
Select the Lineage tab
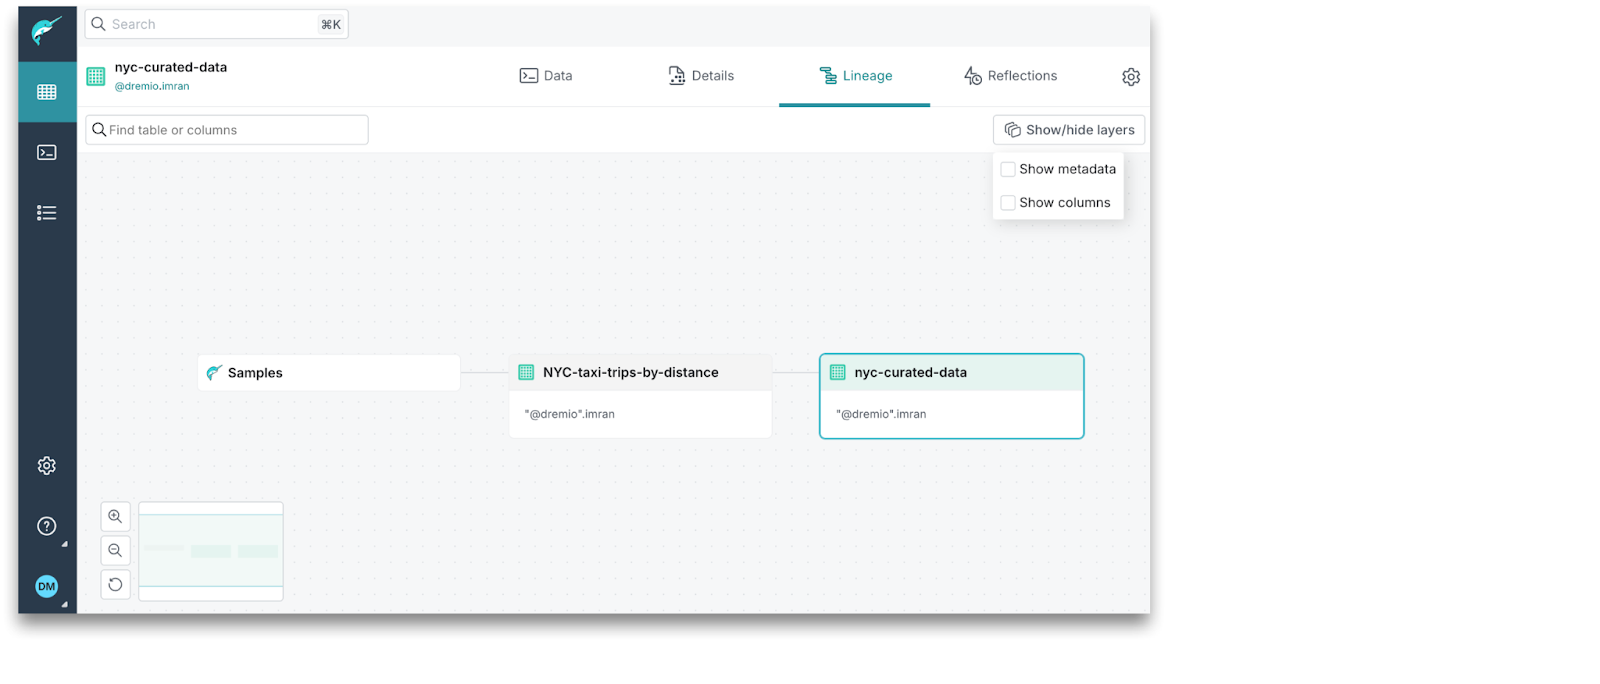[855, 76]
